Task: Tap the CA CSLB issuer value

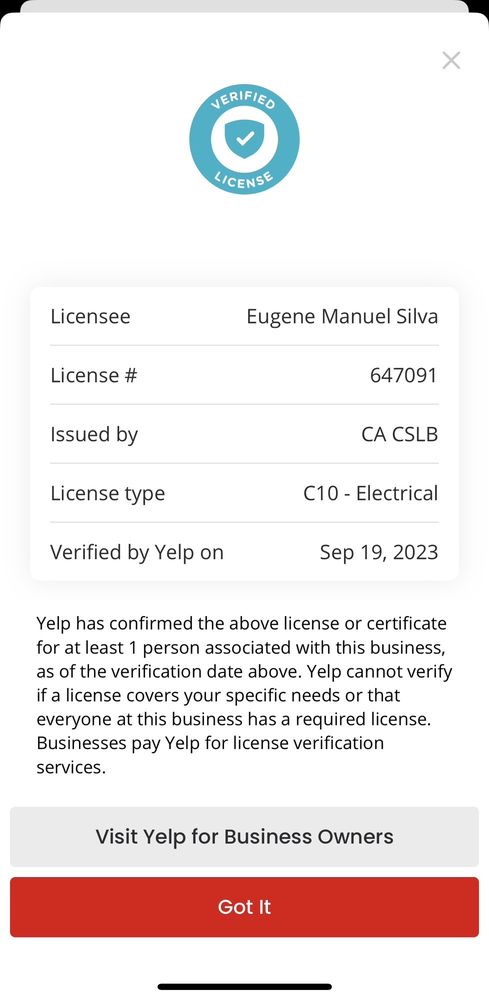Action: point(400,434)
